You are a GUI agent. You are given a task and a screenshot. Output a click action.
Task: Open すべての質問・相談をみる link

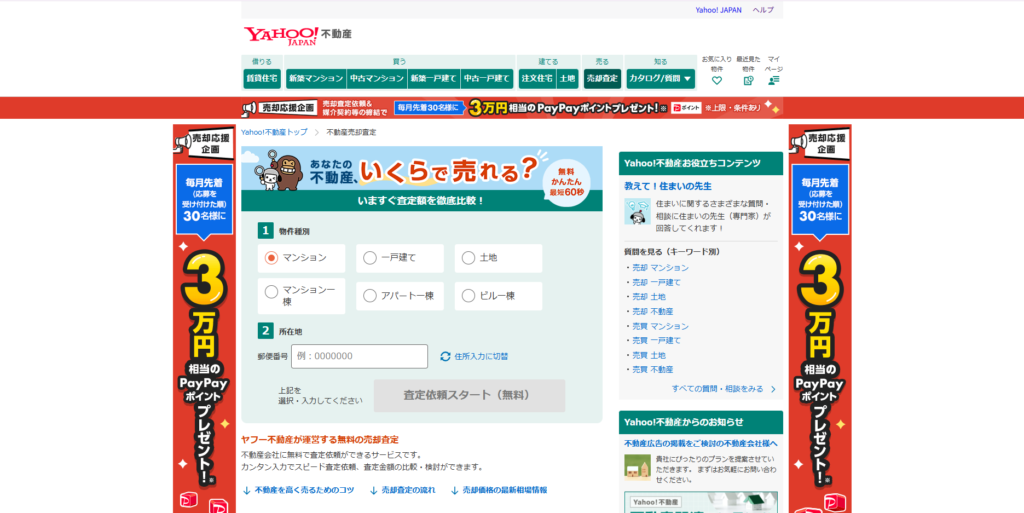[x=723, y=389]
